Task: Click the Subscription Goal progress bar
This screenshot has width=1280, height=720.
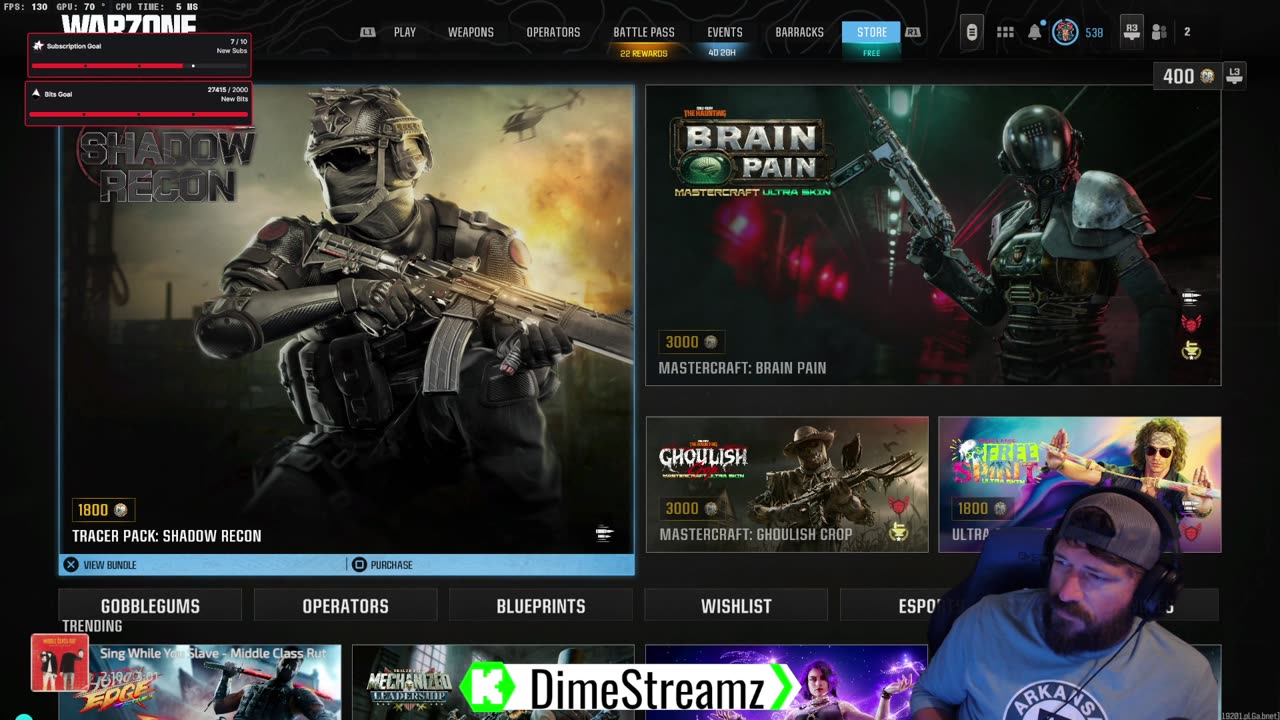Action: (139, 66)
